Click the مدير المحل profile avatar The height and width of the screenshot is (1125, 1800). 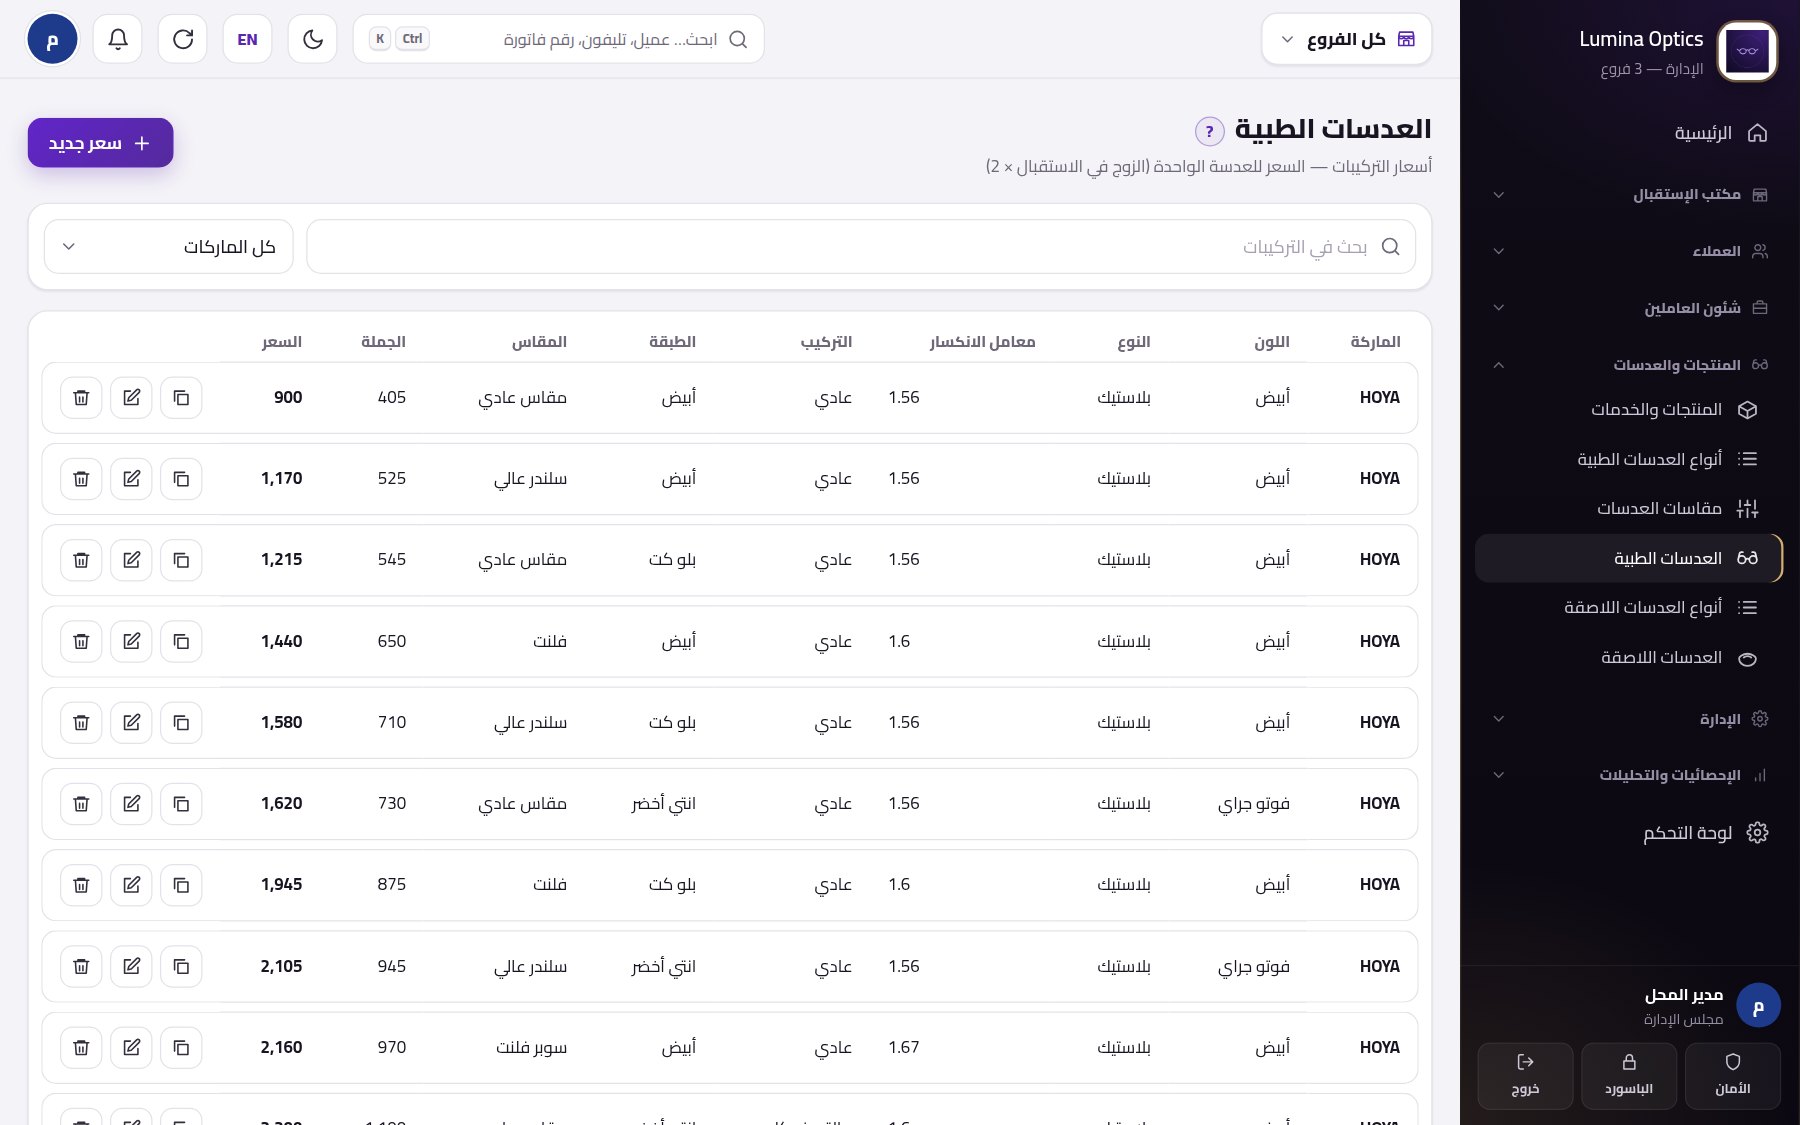coord(1758,1006)
